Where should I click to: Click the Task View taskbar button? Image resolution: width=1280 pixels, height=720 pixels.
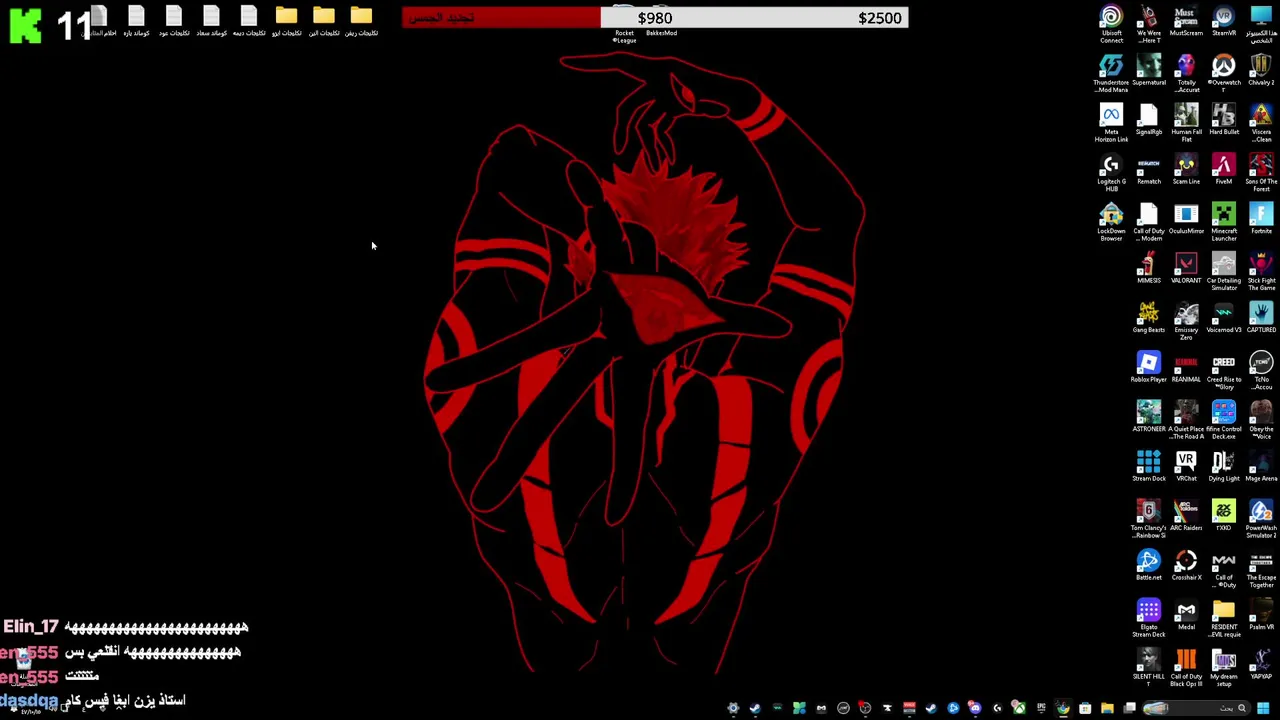pyautogui.click(x=1130, y=708)
